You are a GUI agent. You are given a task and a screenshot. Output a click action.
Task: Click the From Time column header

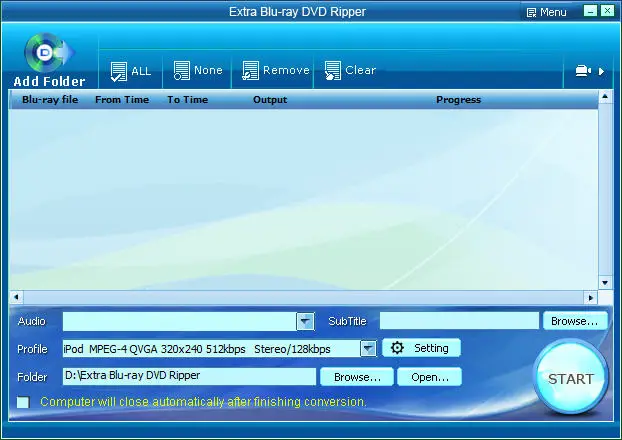tap(122, 100)
